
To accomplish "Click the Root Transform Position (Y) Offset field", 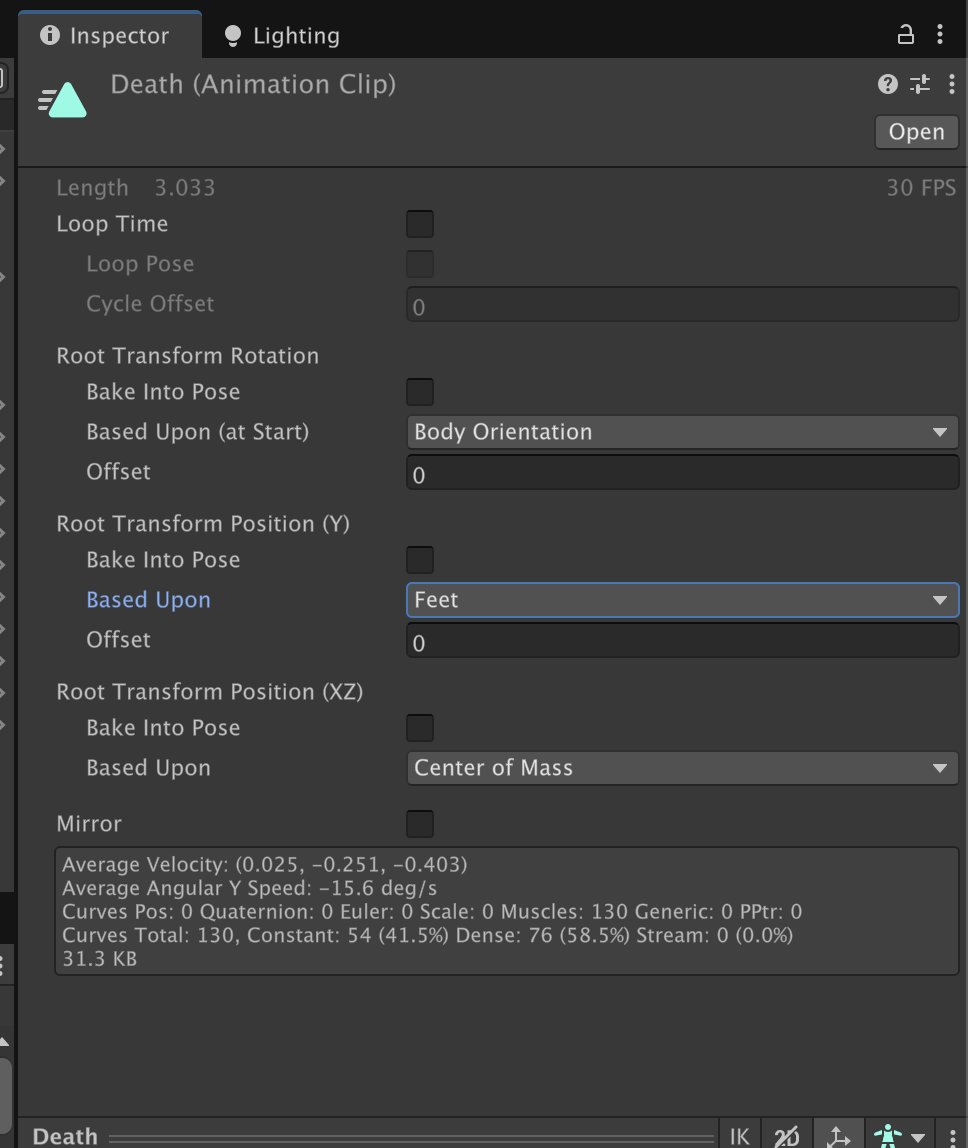I will point(682,640).
